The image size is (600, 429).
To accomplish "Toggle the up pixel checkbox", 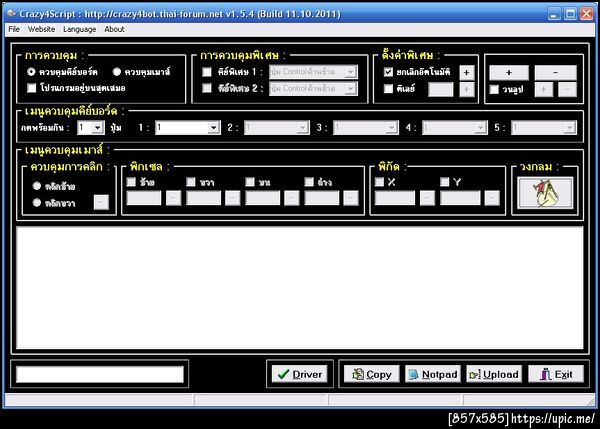I will coord(250,182).
